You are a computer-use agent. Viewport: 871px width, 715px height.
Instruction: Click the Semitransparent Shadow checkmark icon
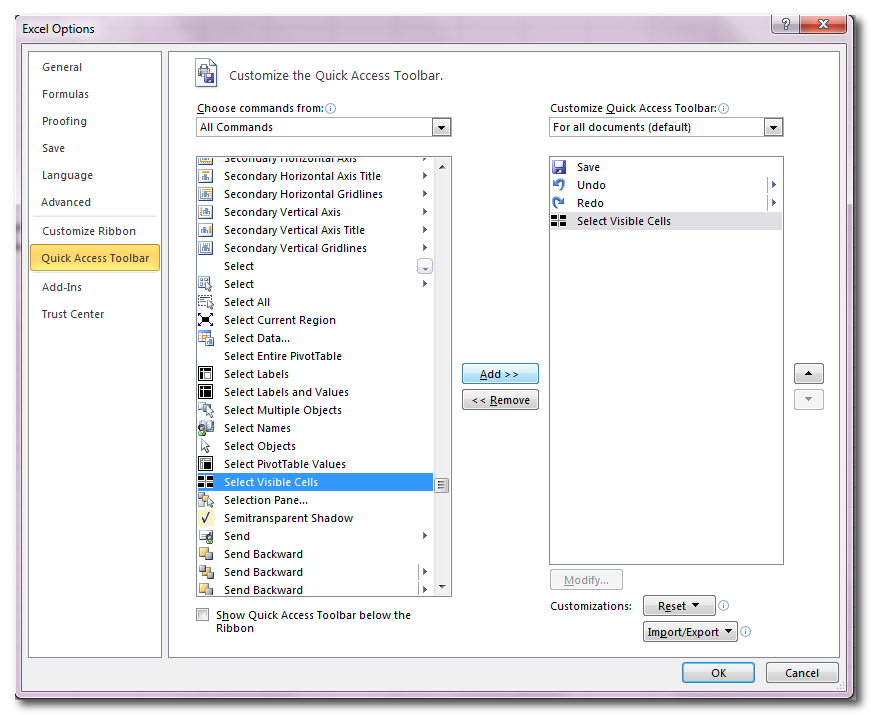coord(207,518)
